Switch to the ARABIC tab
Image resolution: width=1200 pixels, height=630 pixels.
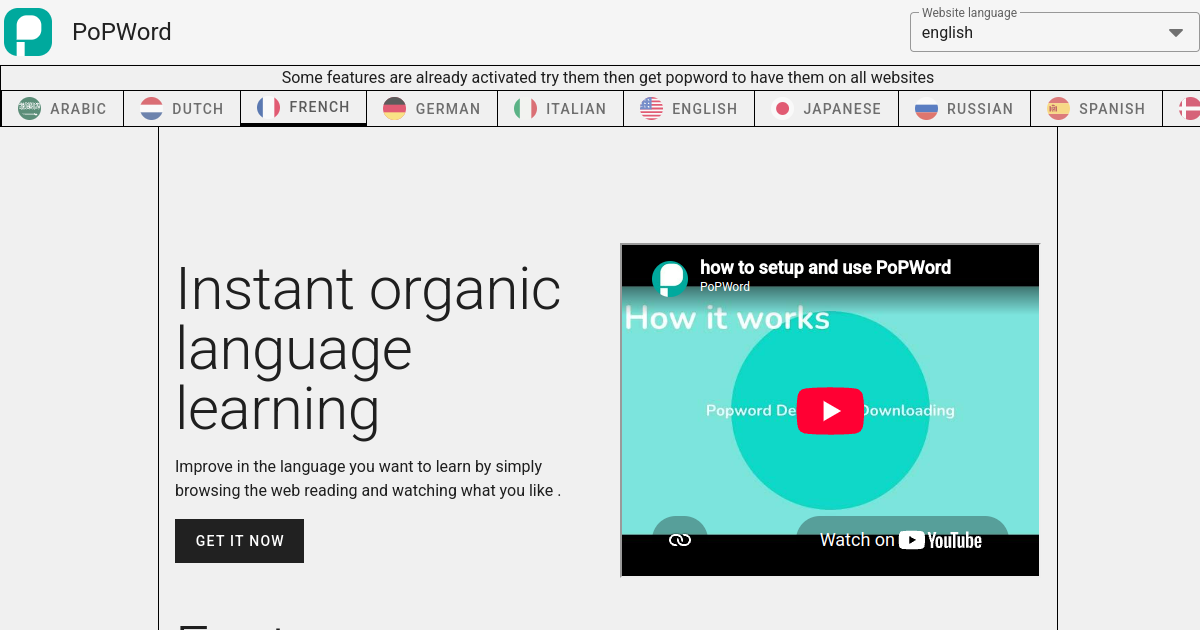pyautogui.click(x=62, y=109)
